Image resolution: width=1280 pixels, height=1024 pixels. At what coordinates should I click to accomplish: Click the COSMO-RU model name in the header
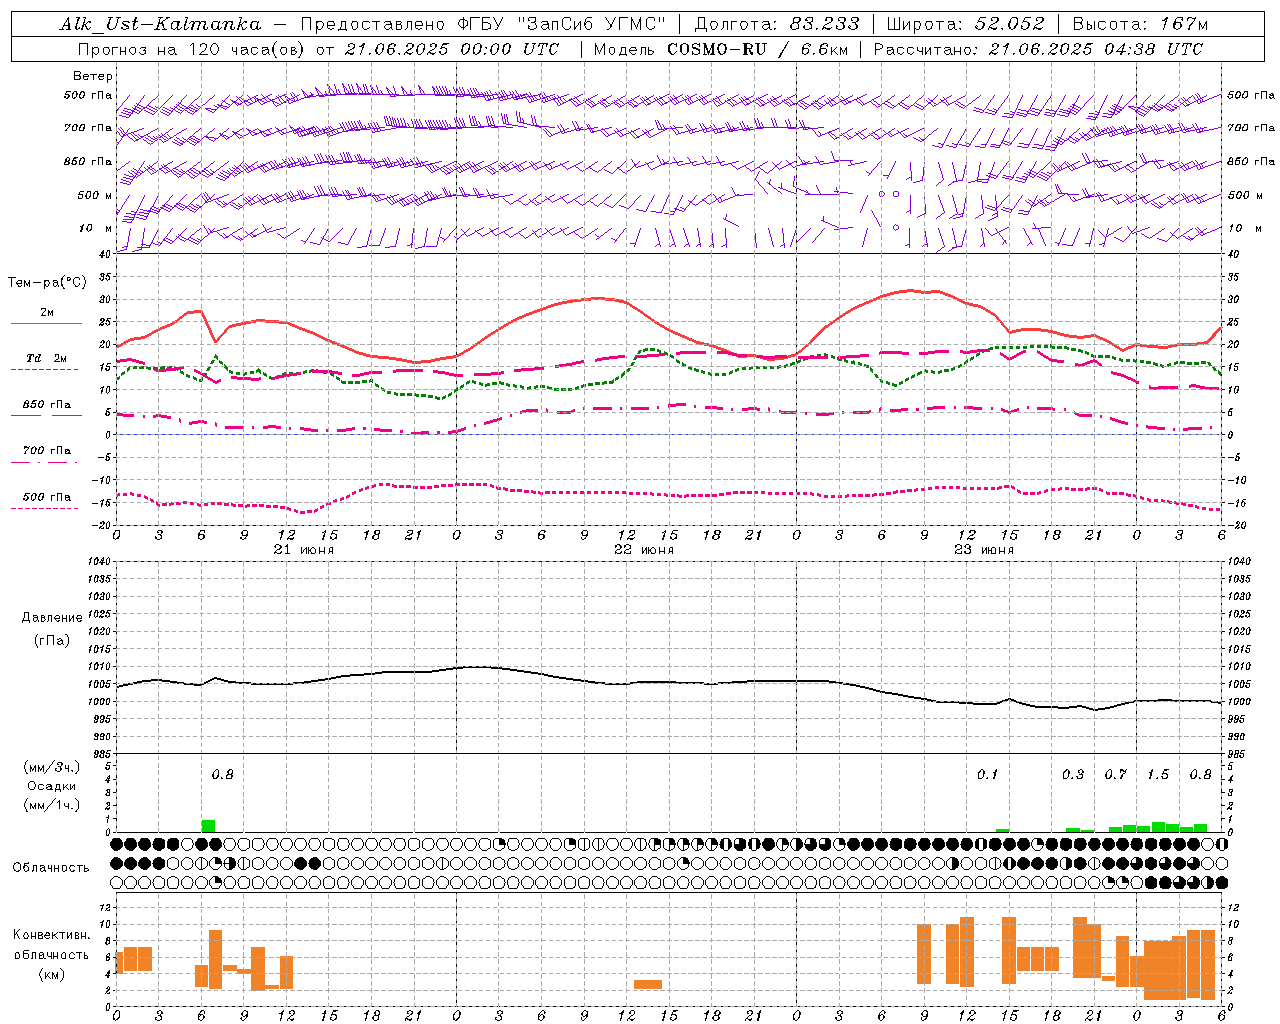pos(719,49)
